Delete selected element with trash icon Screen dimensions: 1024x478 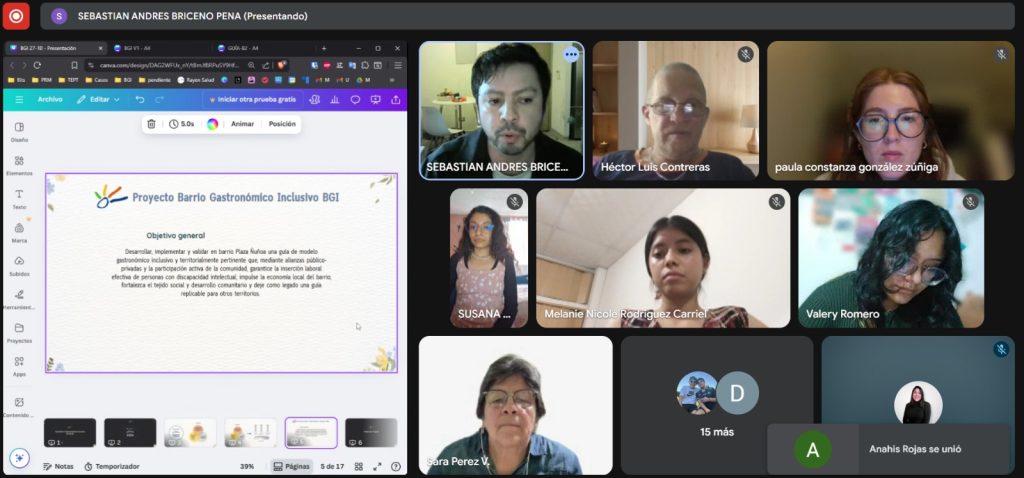[x=151, y=124]
